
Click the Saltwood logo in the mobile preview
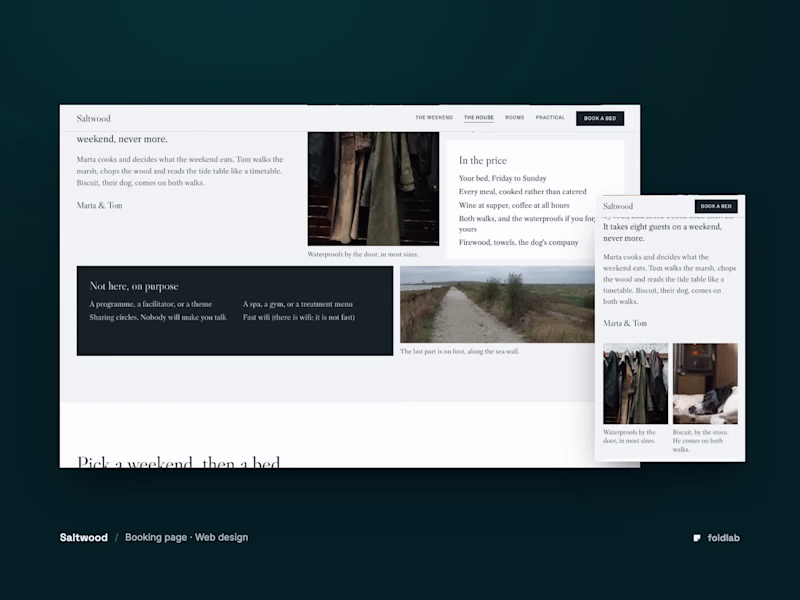click(618, 206)
